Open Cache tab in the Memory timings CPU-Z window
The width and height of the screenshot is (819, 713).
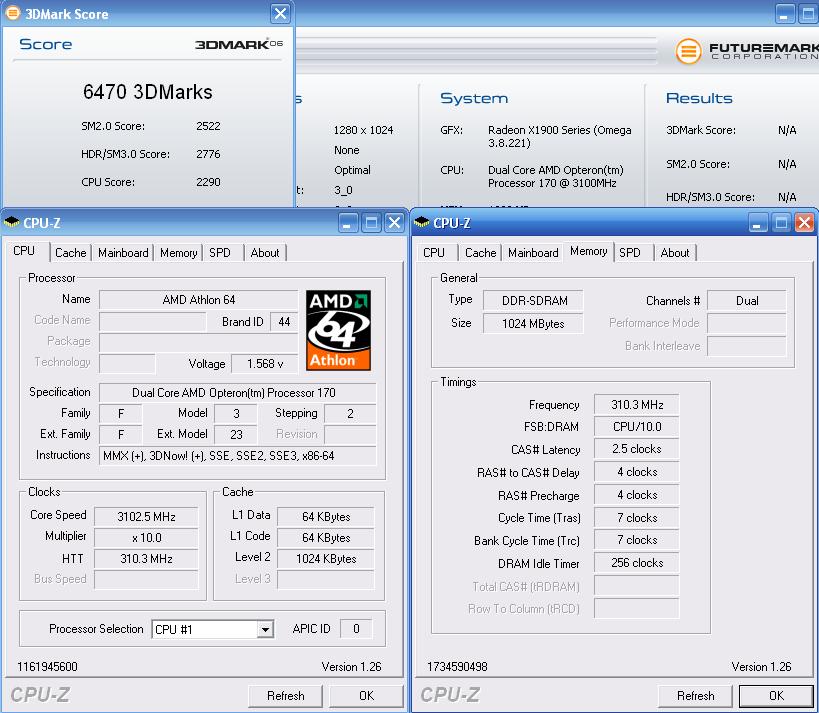point(481,253)
